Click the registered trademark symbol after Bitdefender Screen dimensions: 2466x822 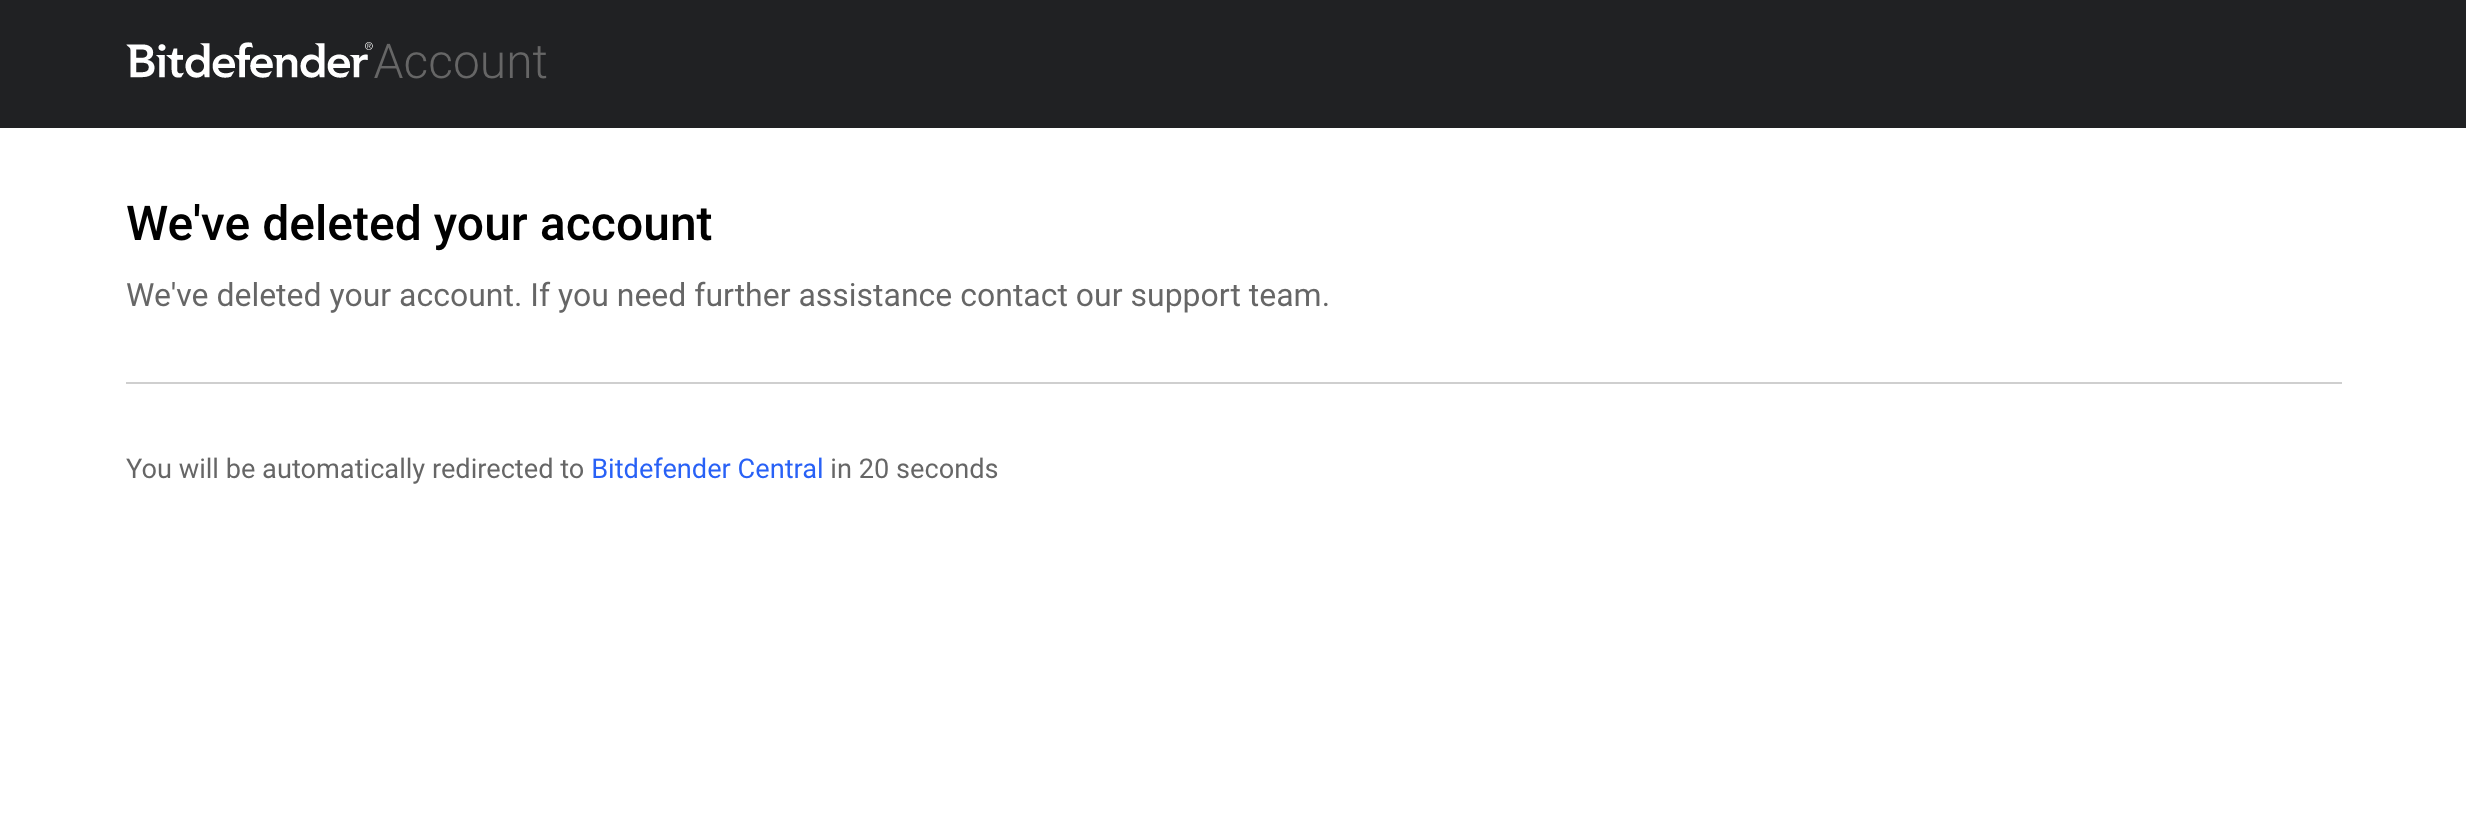click(369, 47)
